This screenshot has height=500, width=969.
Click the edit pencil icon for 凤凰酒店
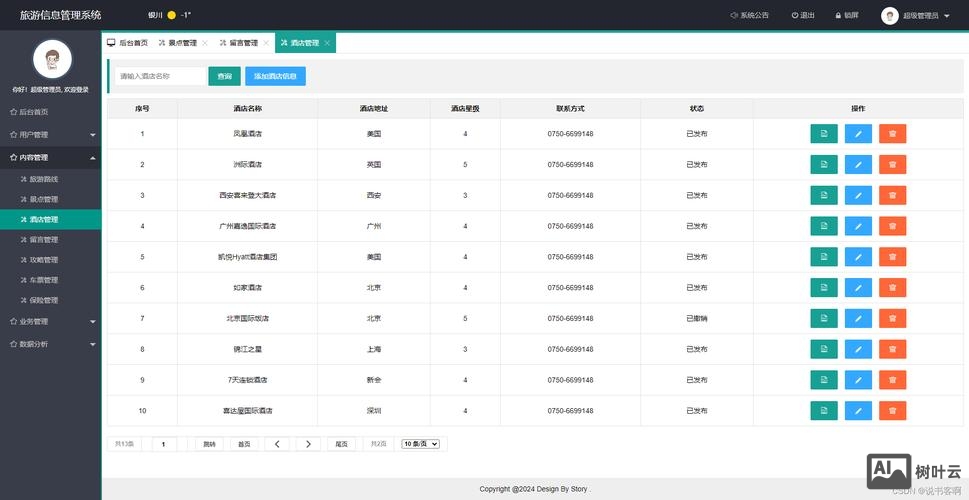(x=858, y=133)
